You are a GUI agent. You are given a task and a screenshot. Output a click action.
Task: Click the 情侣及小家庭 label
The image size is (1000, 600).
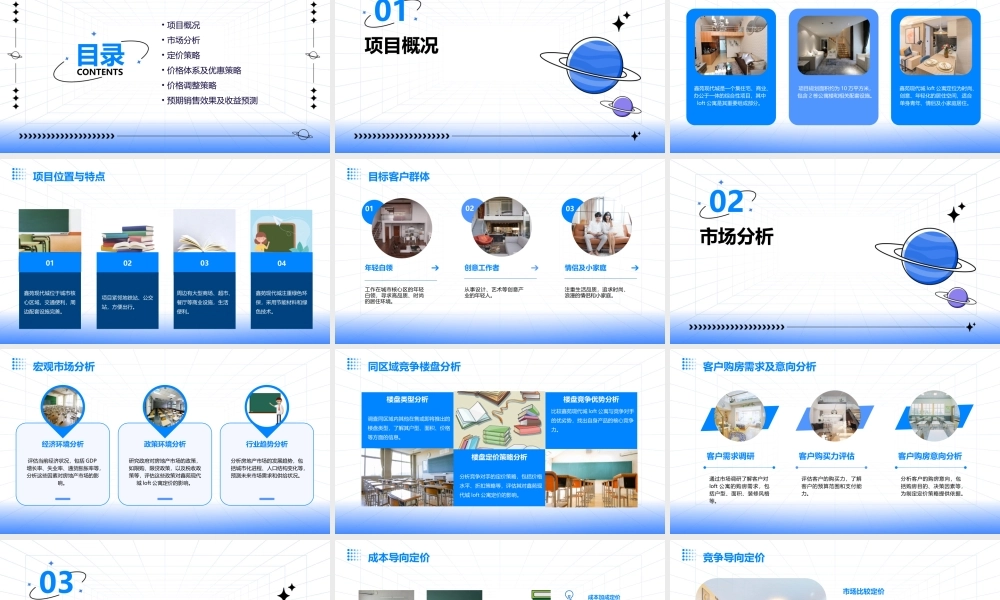[585, 268]
